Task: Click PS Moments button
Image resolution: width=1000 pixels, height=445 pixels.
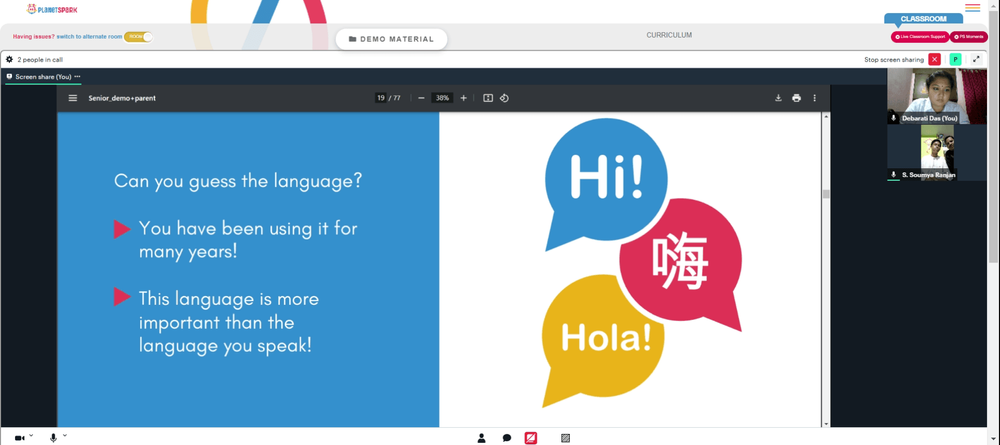Action: (969, 37)
